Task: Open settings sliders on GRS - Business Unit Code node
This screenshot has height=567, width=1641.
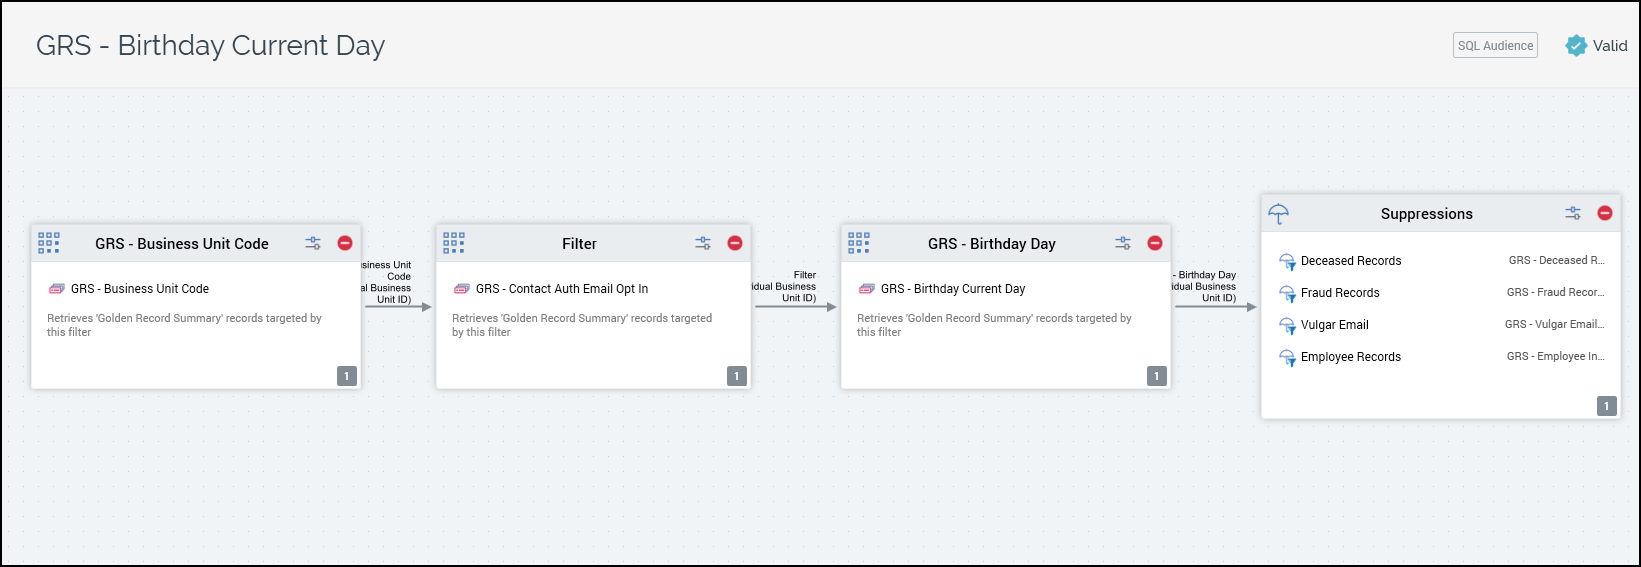Action: click(313, 243)
